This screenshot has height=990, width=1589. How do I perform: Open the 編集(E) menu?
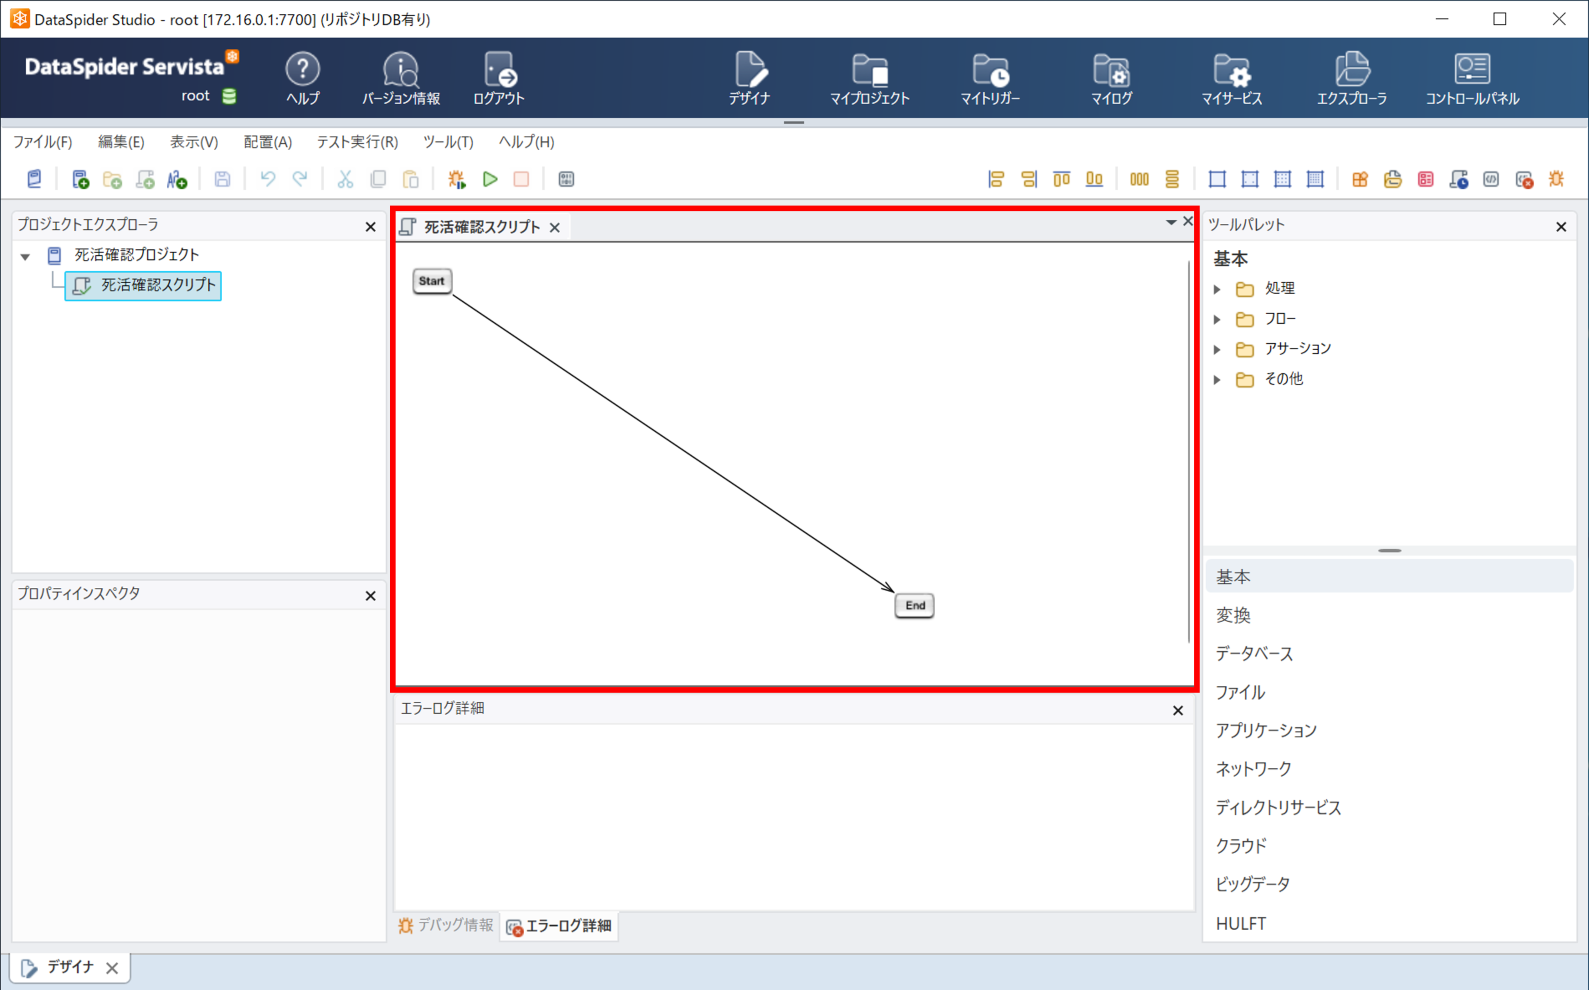(121, 142)
